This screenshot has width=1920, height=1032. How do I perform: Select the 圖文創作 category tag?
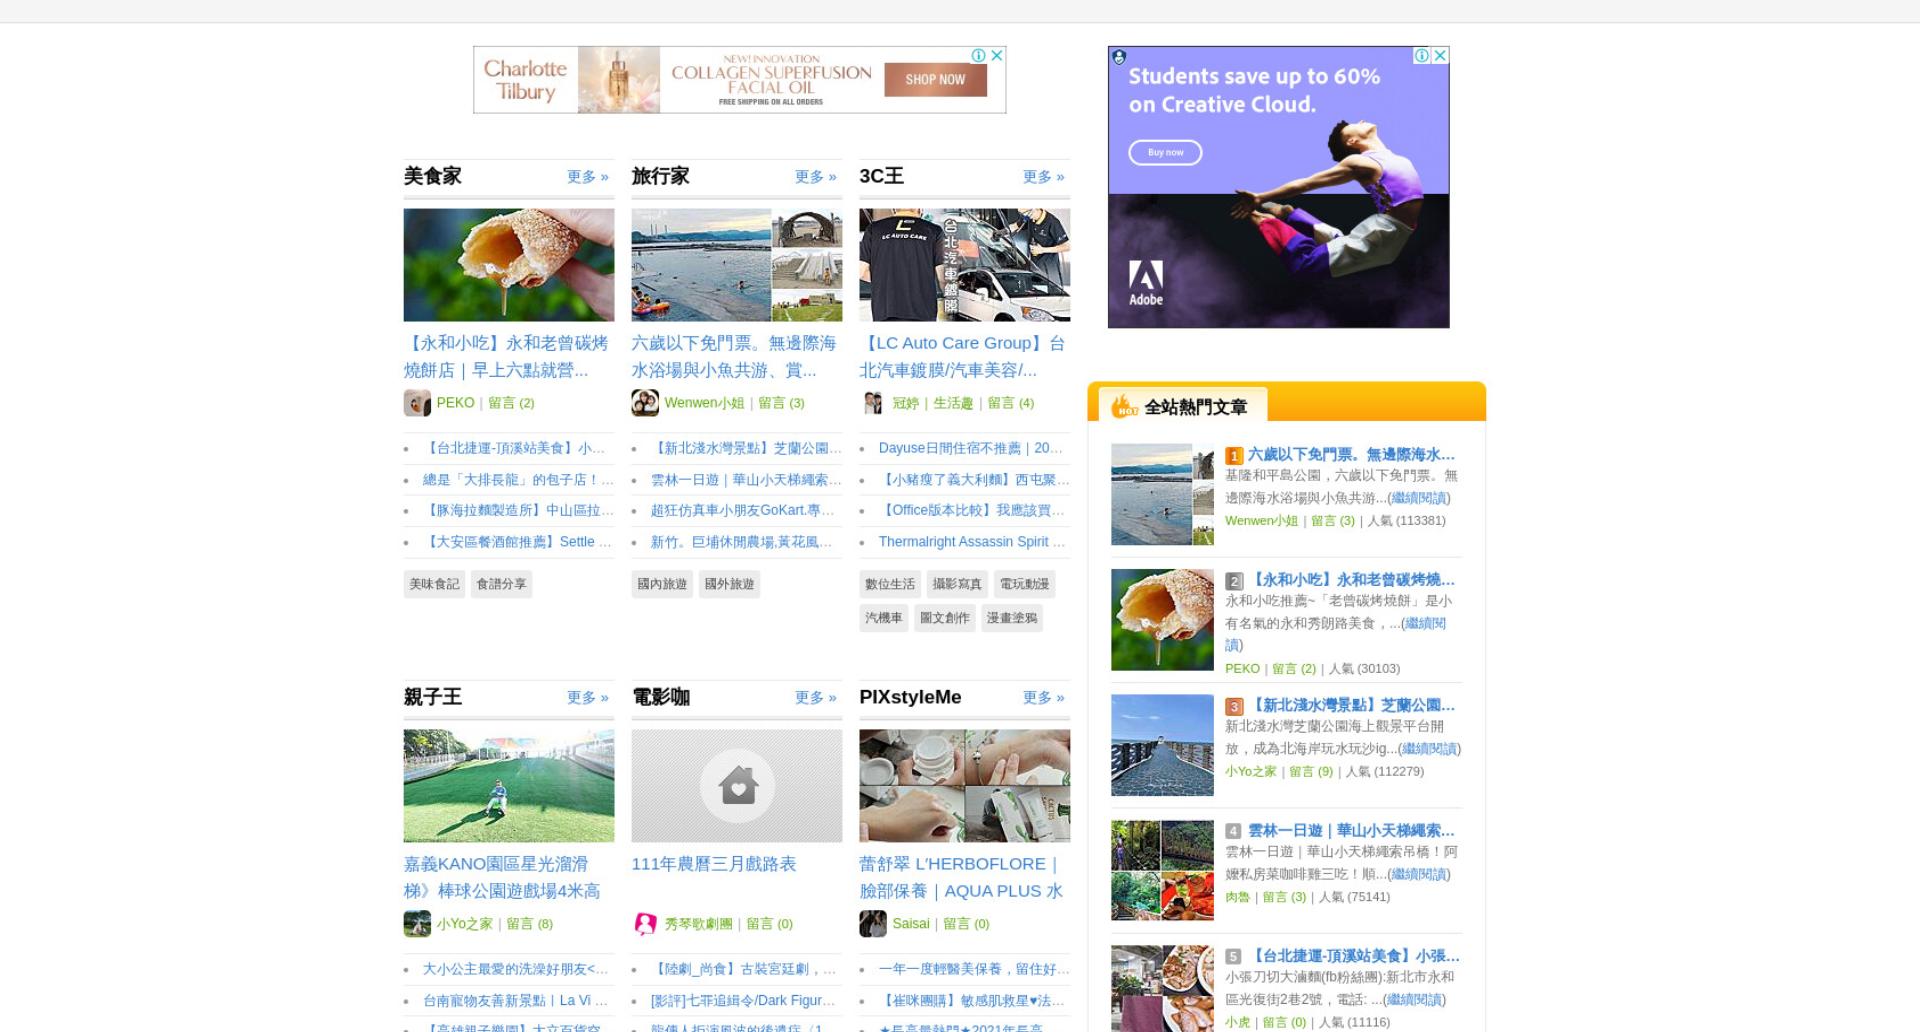pyautogui.click(x=945, y=618)
